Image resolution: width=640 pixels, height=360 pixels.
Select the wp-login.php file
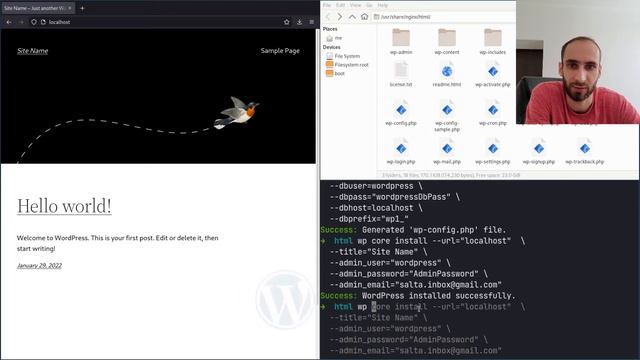tap(401, 152)
